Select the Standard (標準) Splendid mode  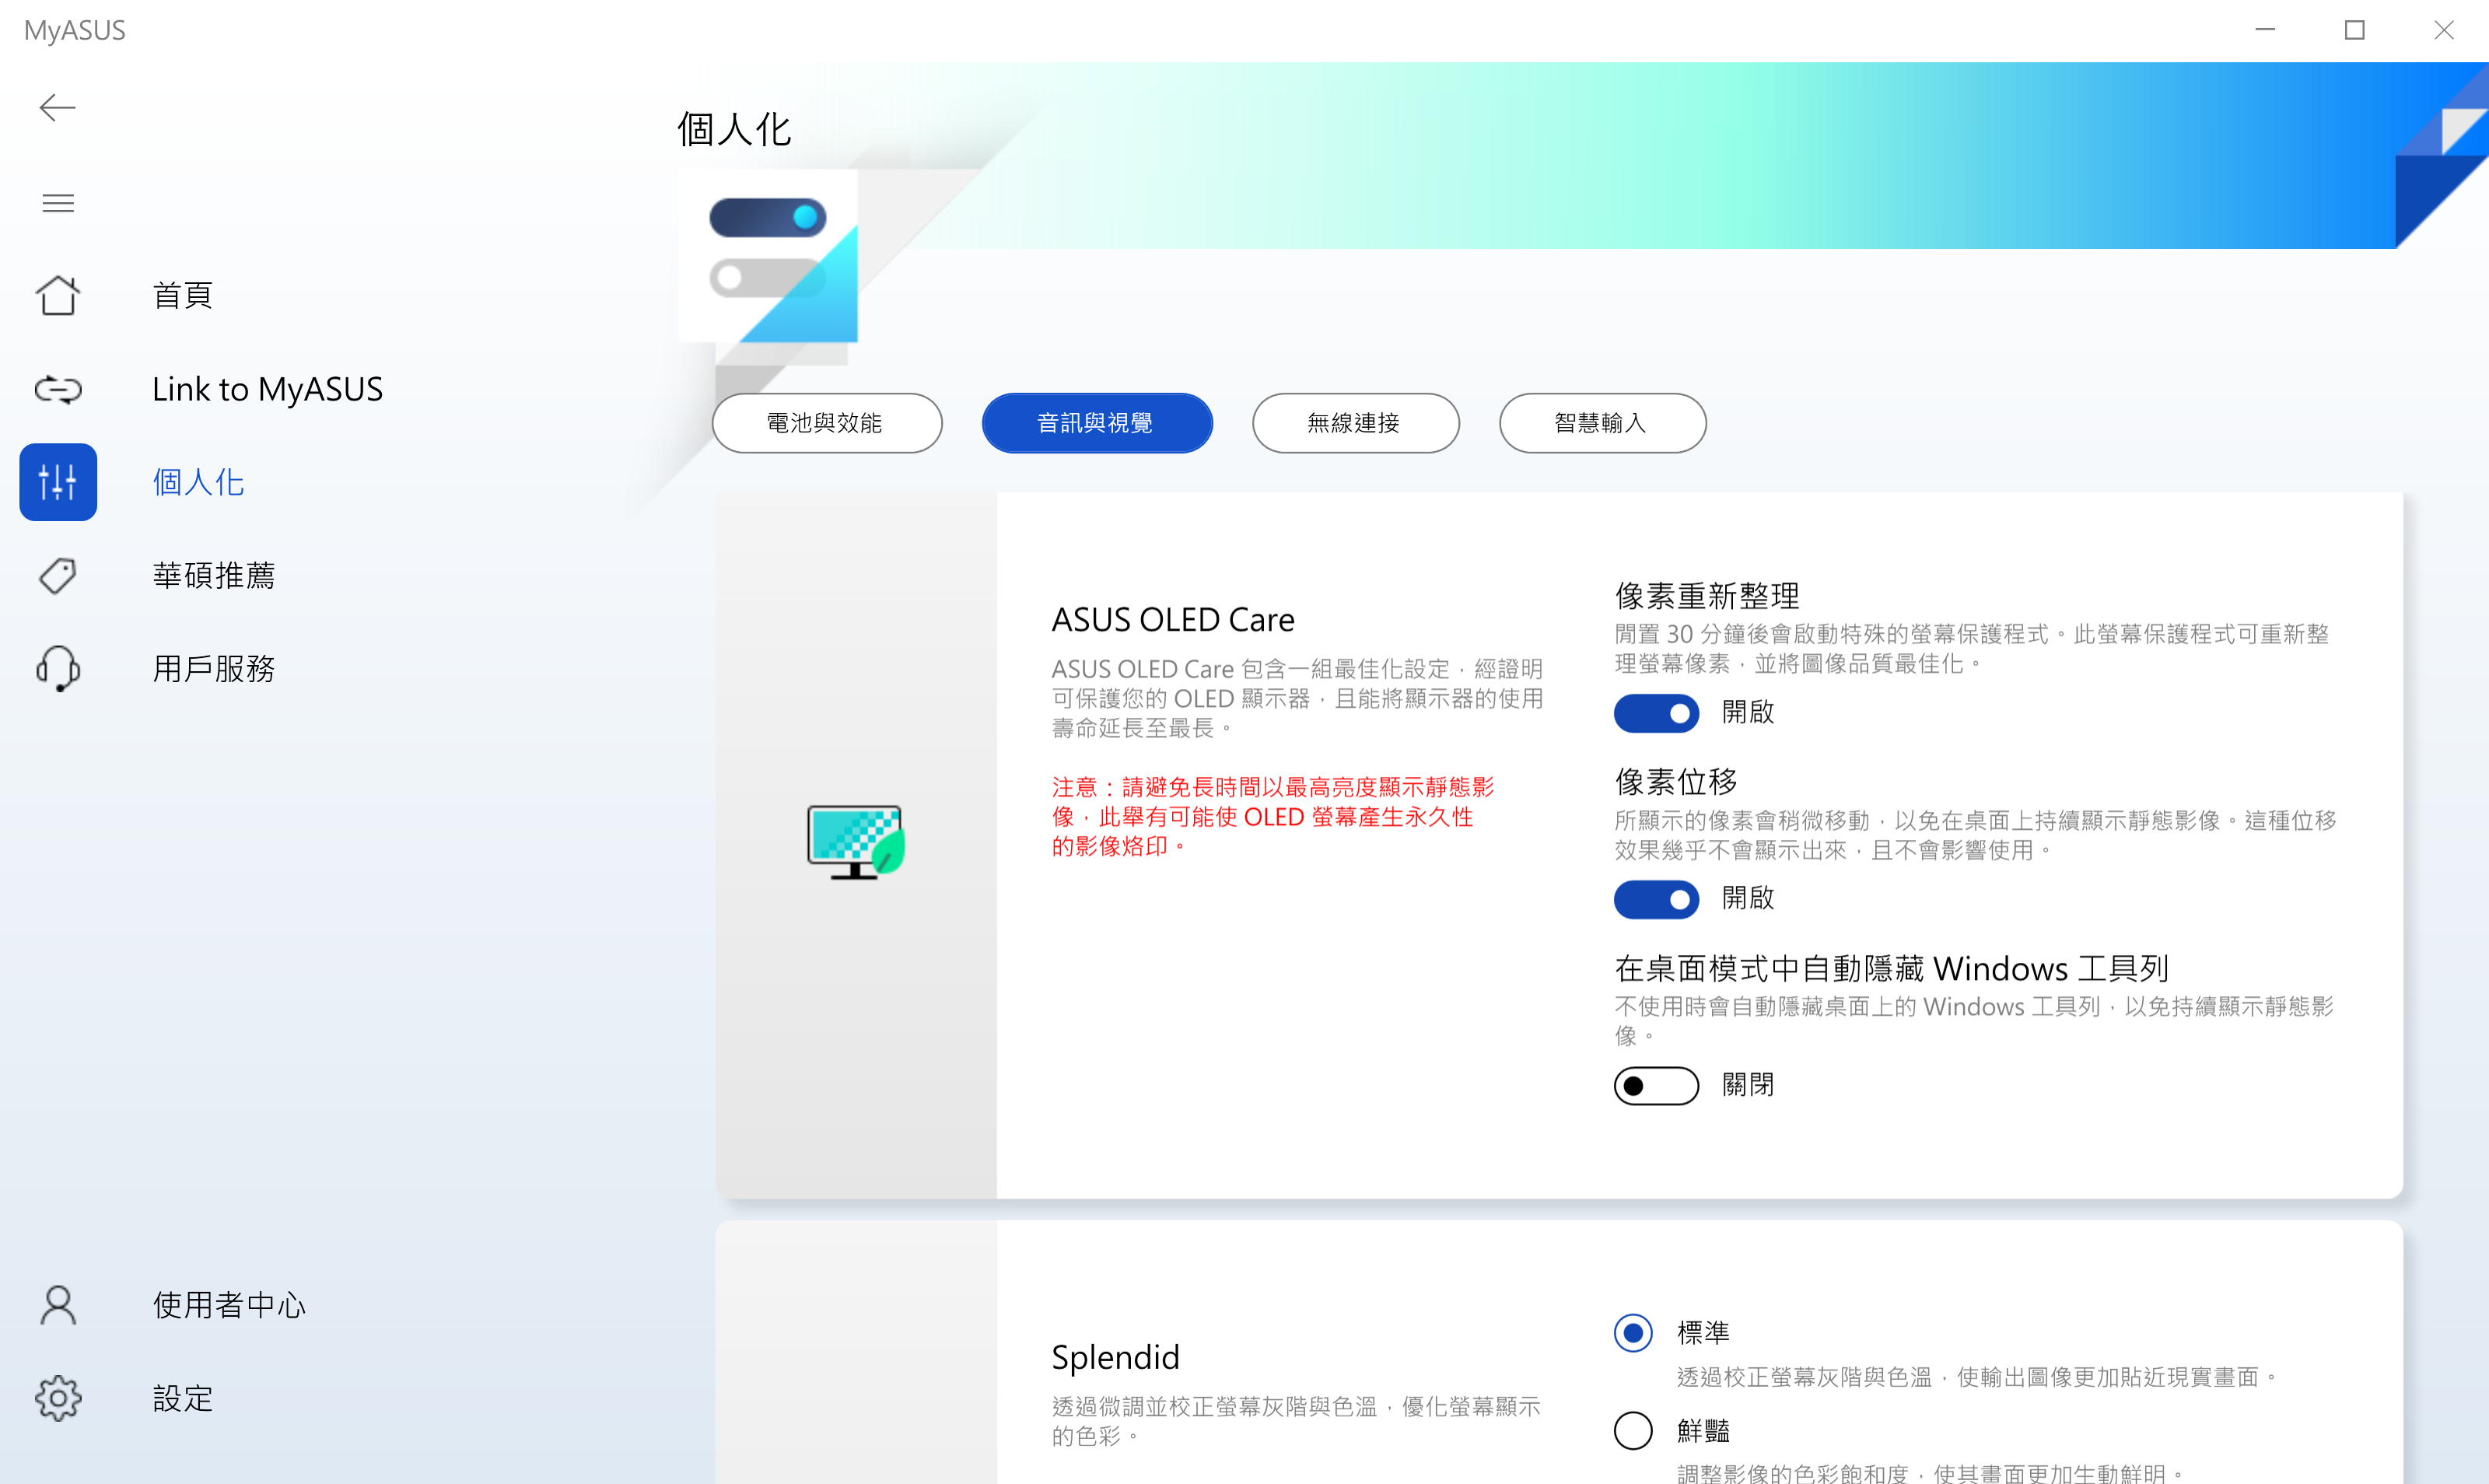1633,1333
